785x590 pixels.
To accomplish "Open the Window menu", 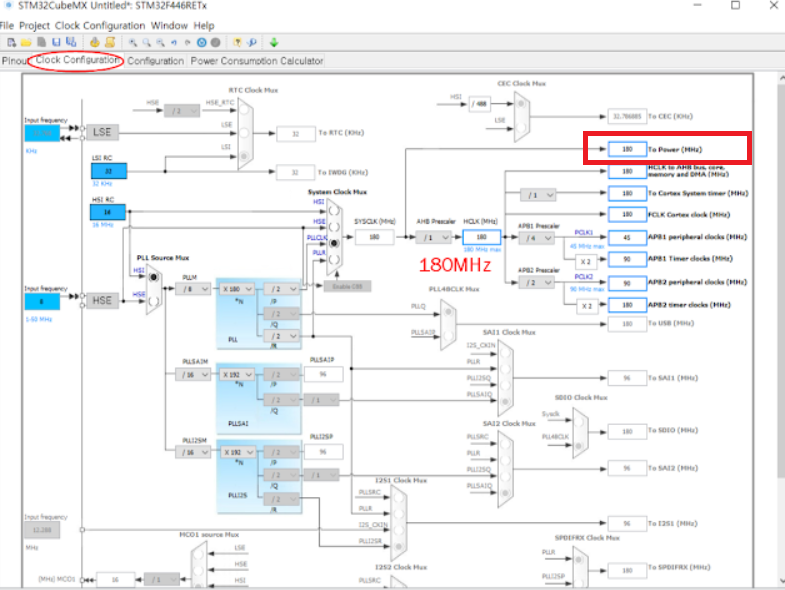I will (x=169, y=26).
